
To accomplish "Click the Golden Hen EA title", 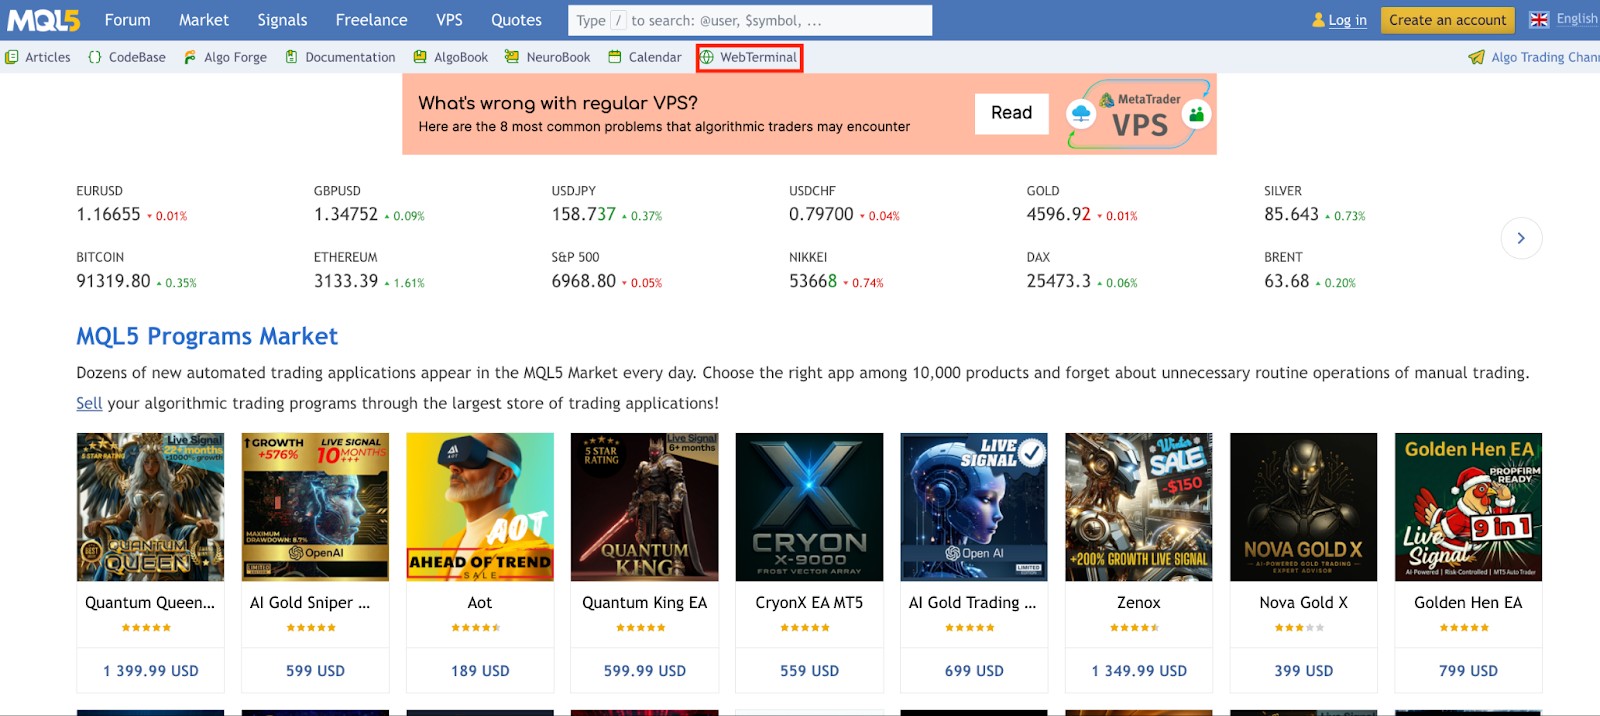I will (1468, 603).
